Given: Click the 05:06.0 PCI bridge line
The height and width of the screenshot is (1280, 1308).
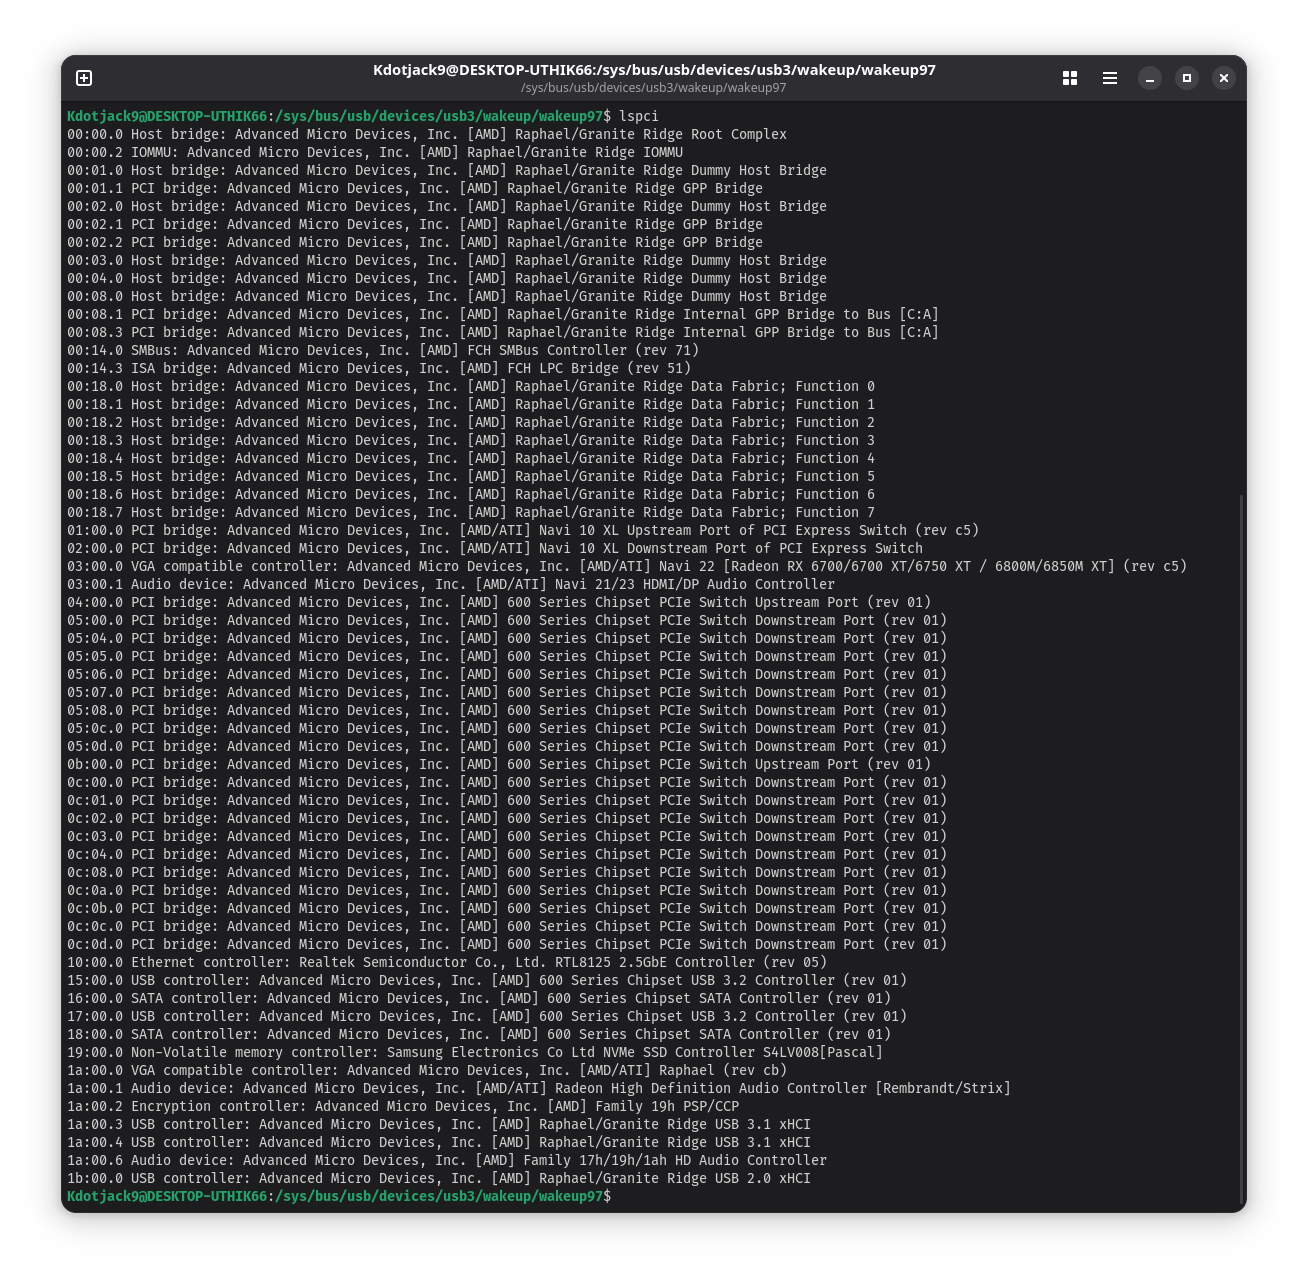Looking at the screenshot, I should [x=507, y=674].
